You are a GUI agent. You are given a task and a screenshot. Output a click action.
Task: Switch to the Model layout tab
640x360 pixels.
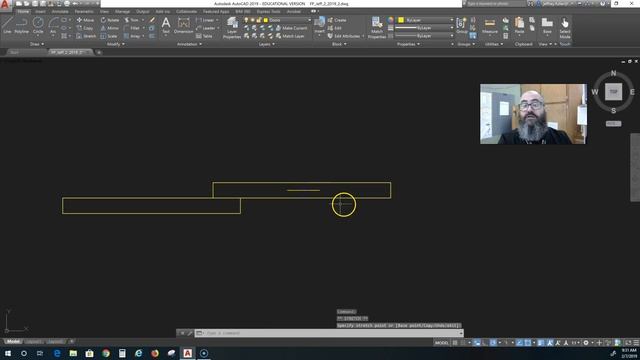tap(13, 342)
